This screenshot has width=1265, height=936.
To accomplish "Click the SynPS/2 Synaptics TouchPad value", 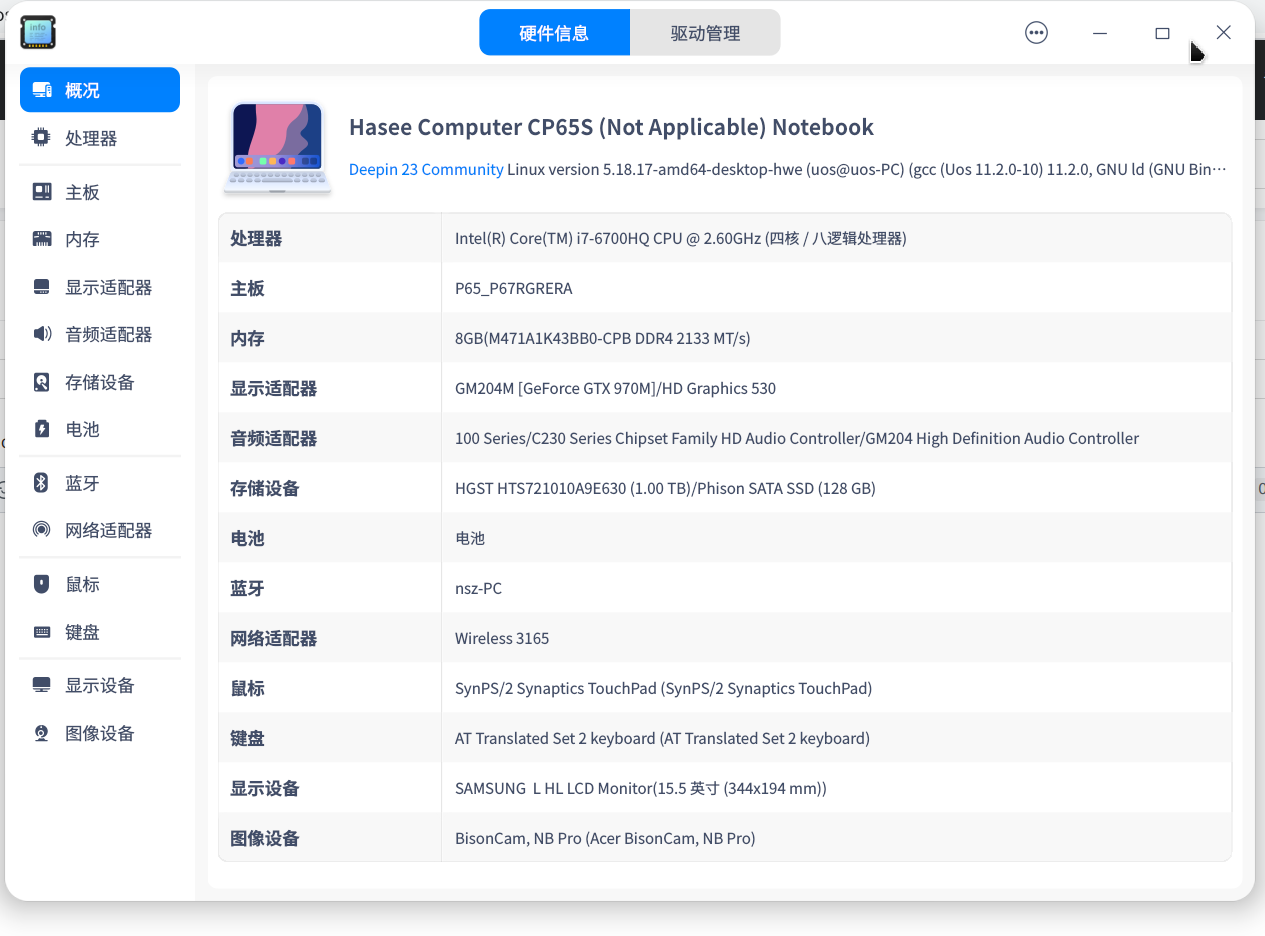I will (x=664, y=688).
